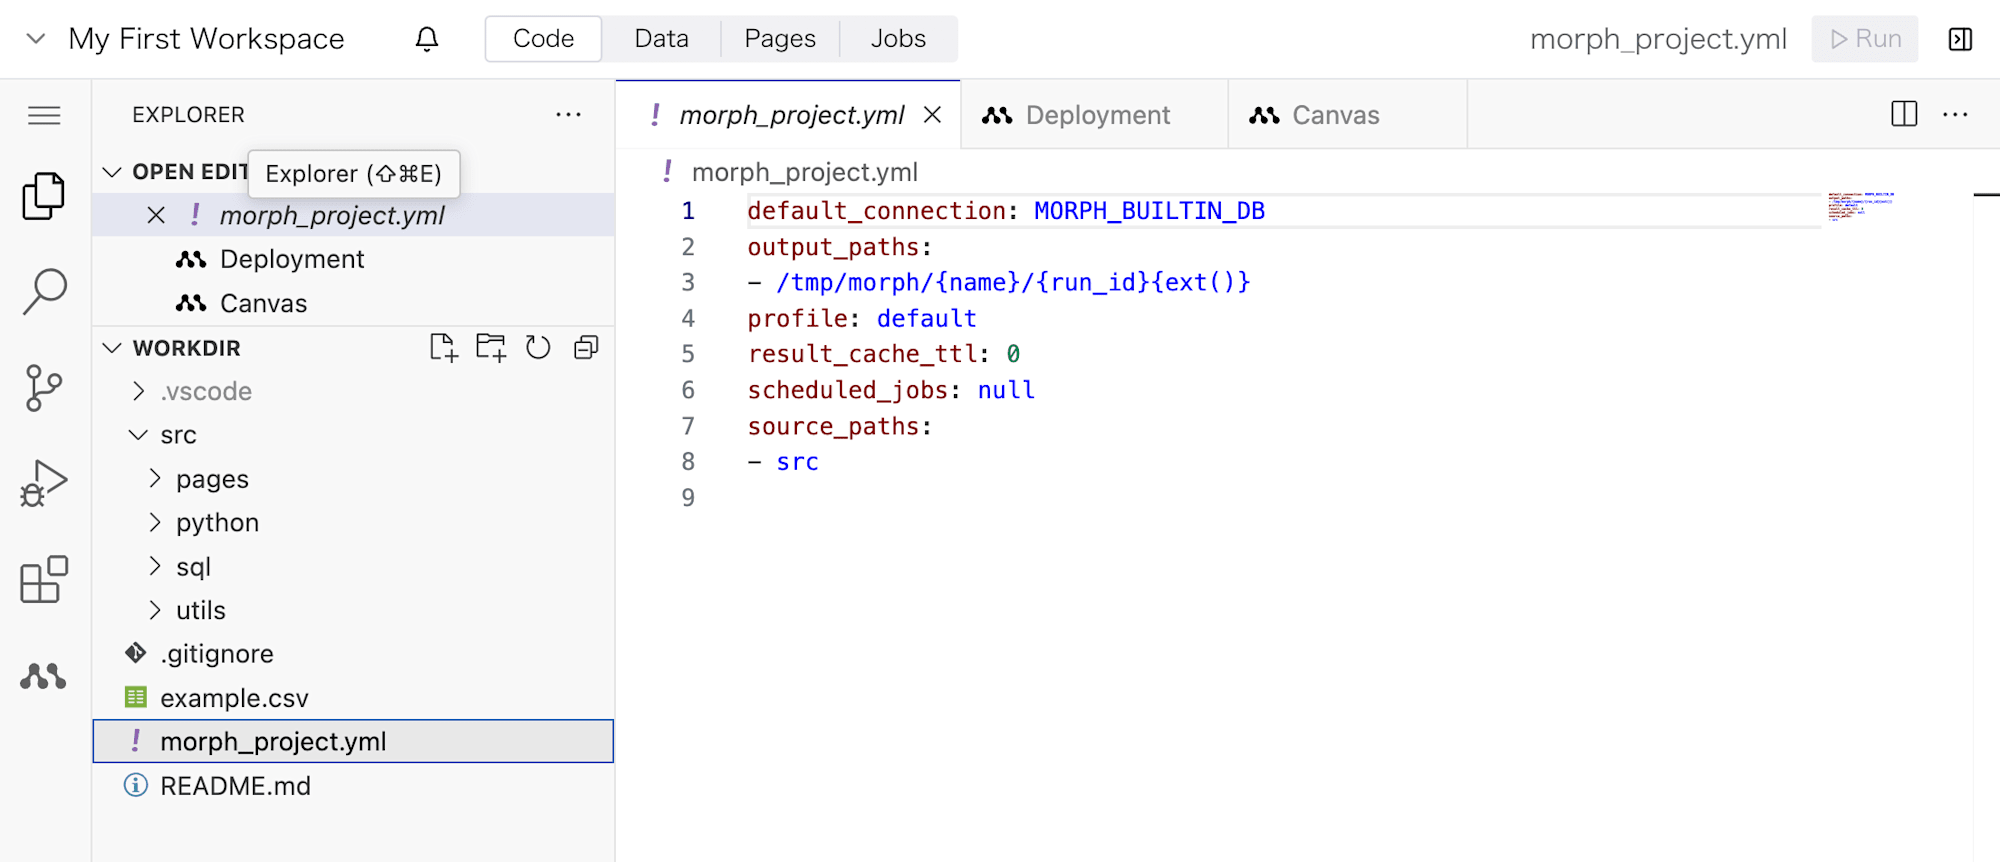Collapse all folders in WORKDIR
Image resolution: width=2000 pixels, height=862 pixels.
tap(586, 348)
